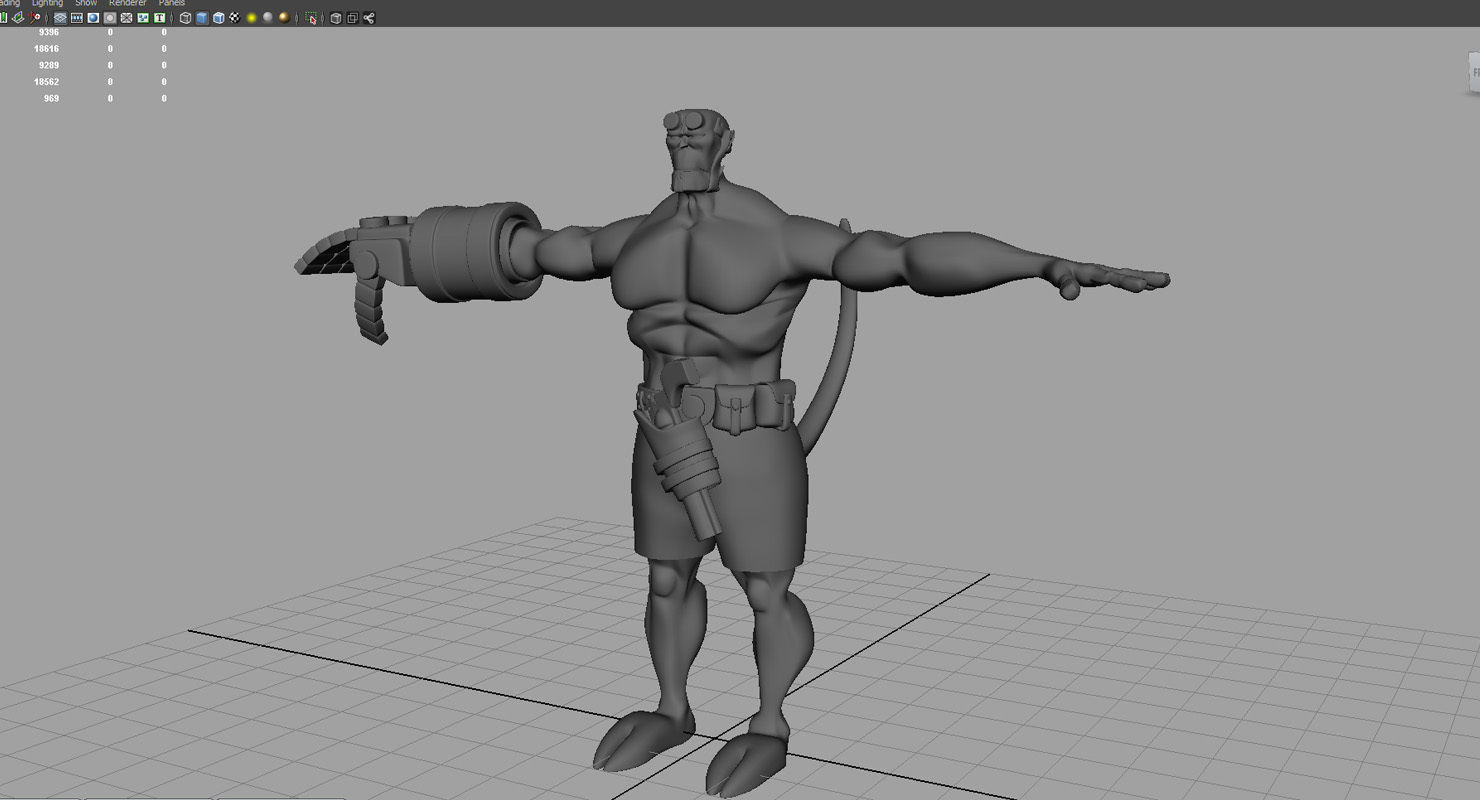This screenshot has width=1480, height=800.
Task: Toggle X-ray cube icon
Action: pos(336,18)
